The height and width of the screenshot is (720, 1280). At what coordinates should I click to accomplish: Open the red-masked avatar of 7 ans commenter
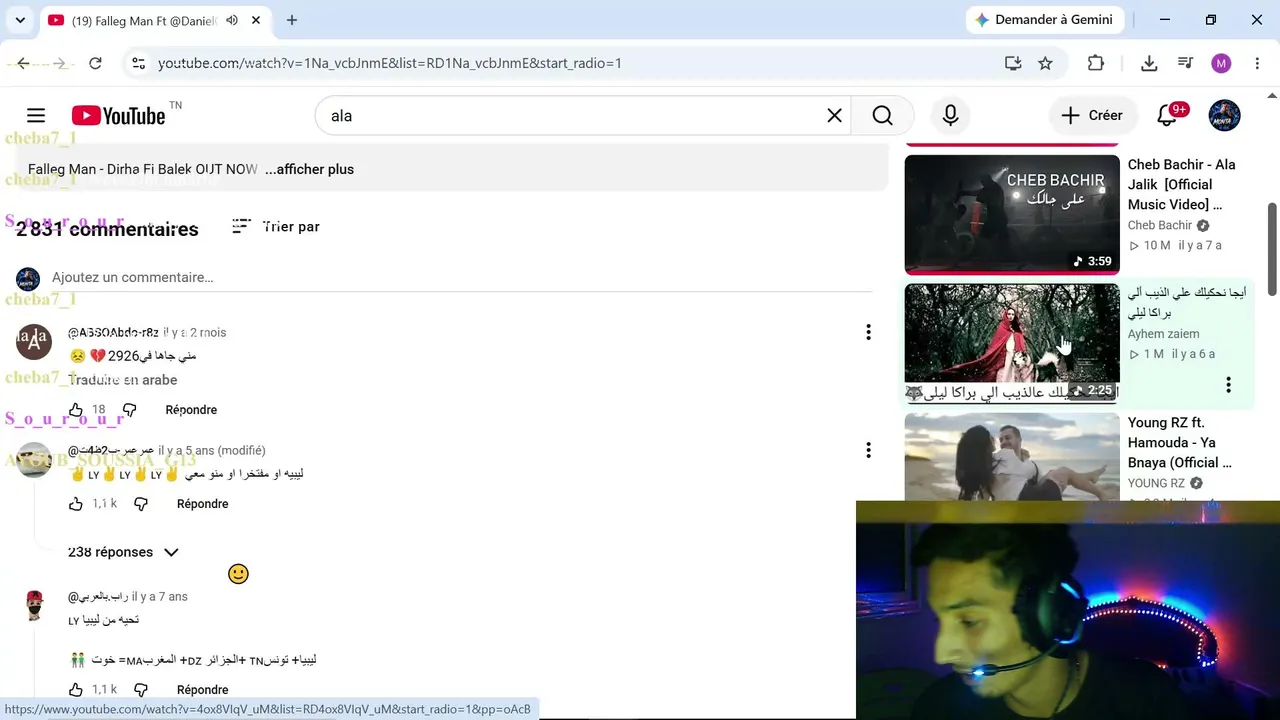(34, 606)
